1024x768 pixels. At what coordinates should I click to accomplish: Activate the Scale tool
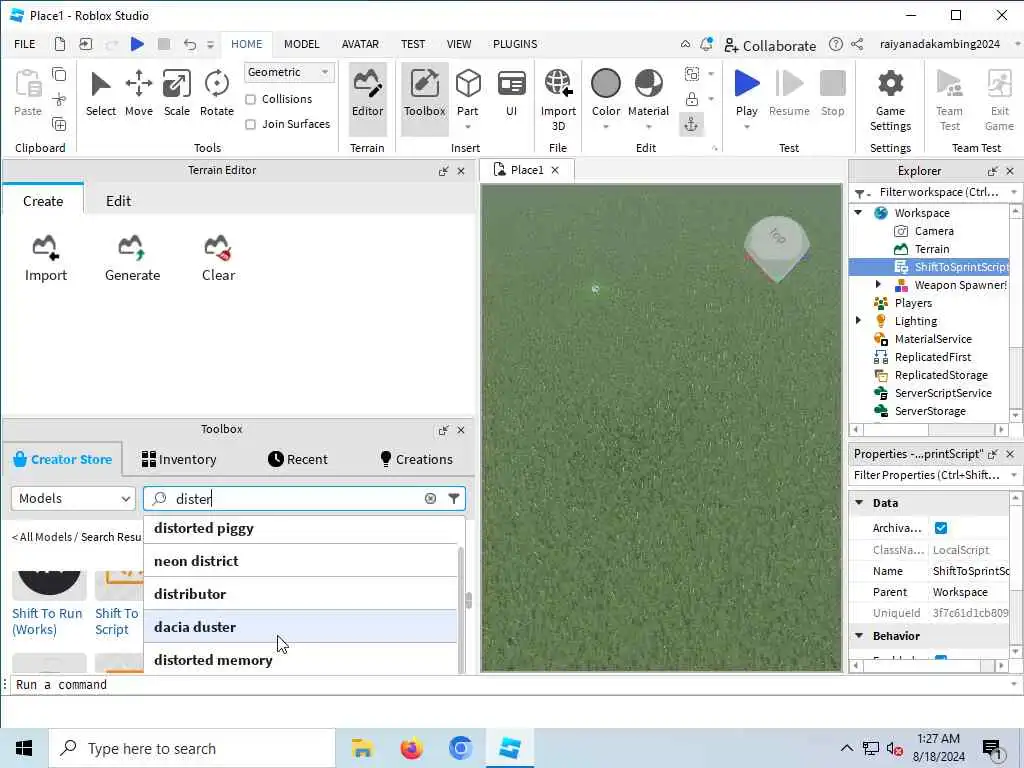pyautogui.click(x=176, y=93)
